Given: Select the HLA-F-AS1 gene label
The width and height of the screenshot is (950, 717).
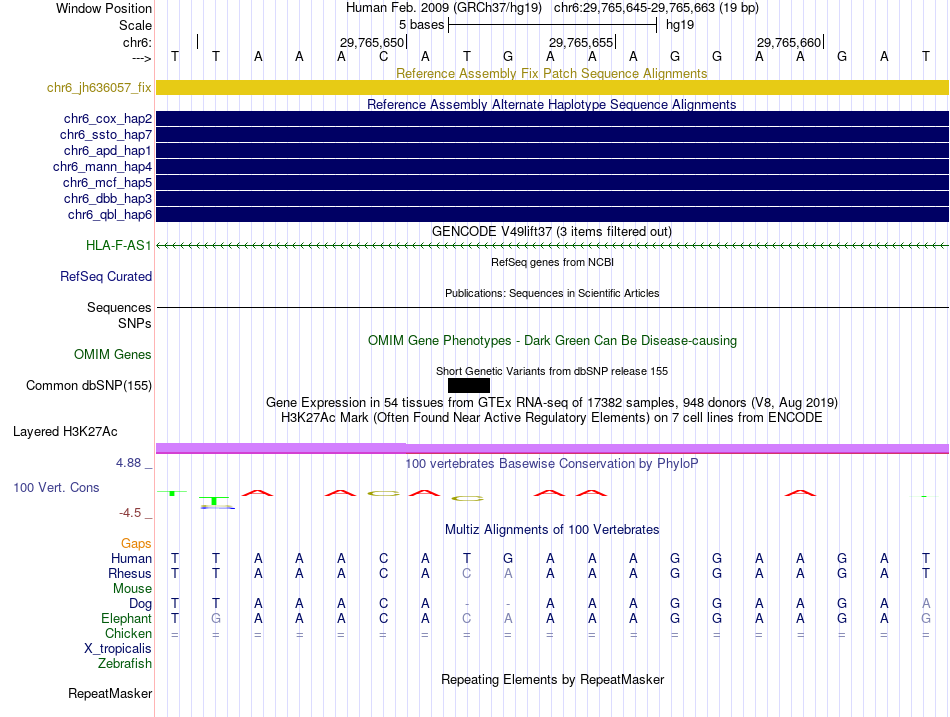Looking at the screenshot, I should tap(119, 245).
